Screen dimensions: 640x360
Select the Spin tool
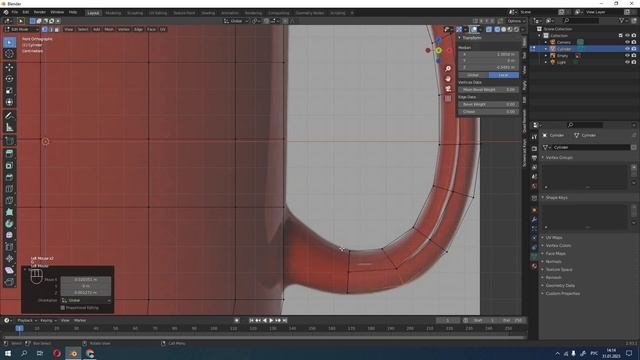tap(9, 224)
